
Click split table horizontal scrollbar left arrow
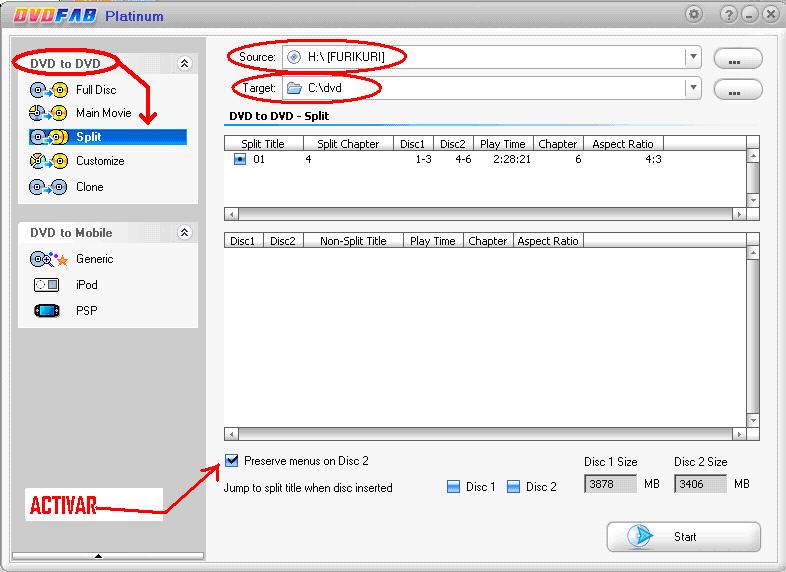pyautogui.click(x=231, y=215)
